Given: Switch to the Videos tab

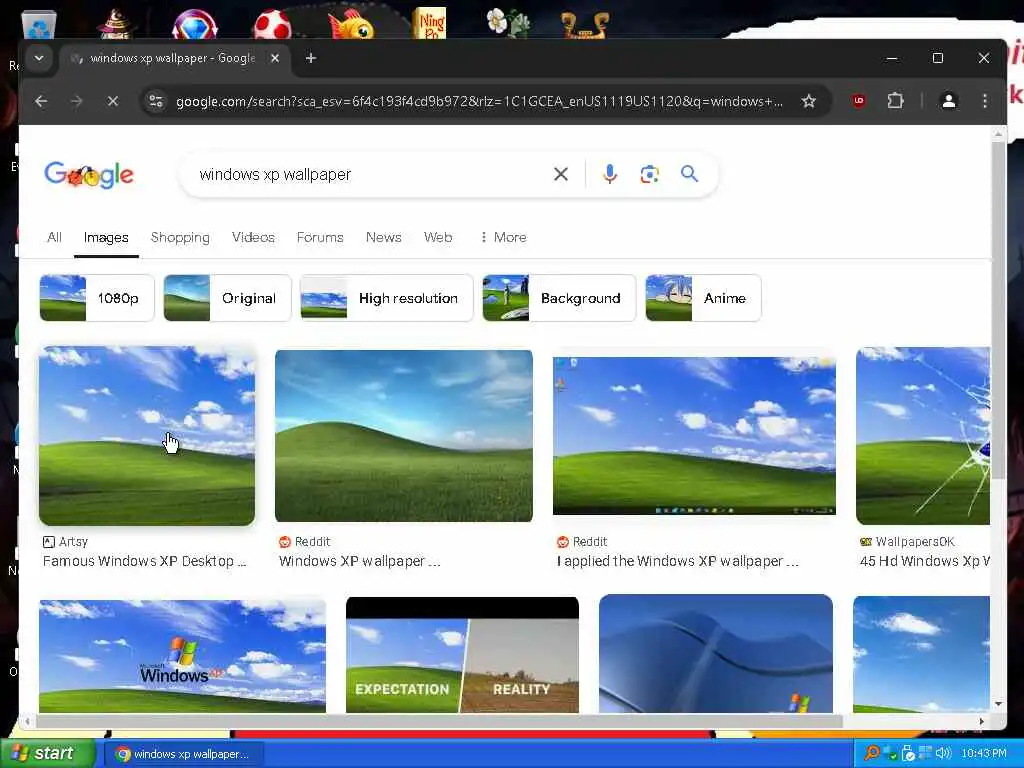Looking at the screenshot, I should pos(253,237).
